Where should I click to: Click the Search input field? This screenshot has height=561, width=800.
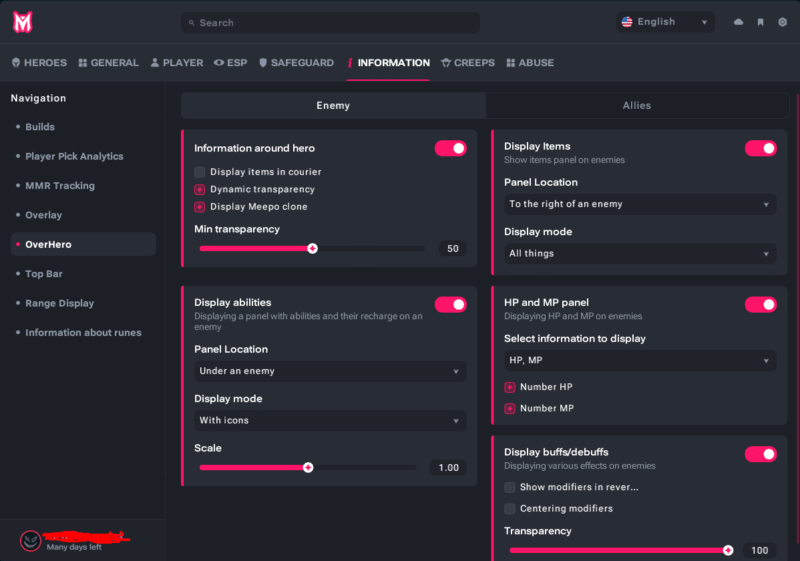click(x=330, y=23)
